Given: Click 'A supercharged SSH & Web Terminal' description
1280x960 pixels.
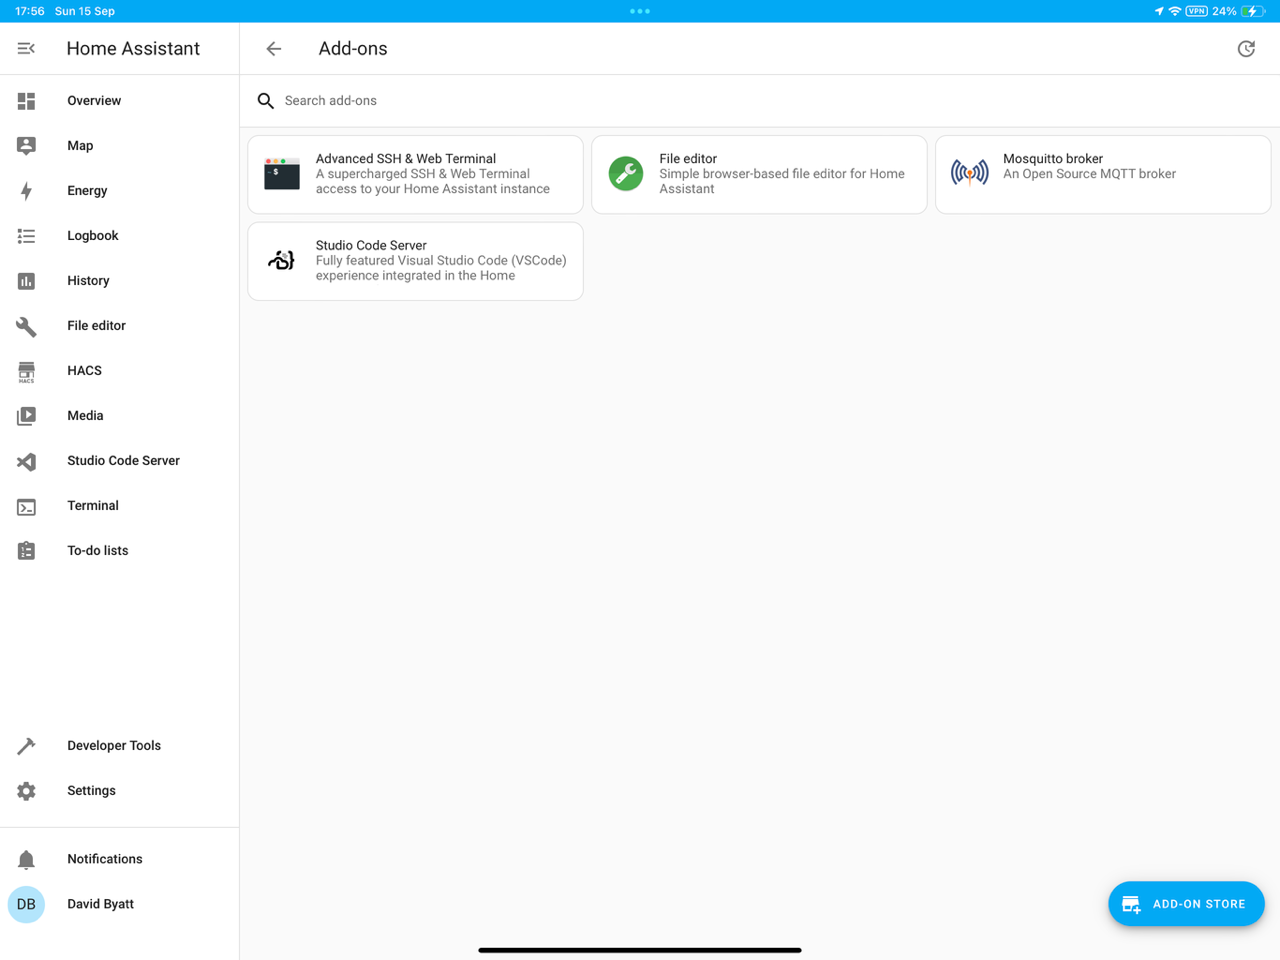Looking at the screenshot, I should (433, 181).
